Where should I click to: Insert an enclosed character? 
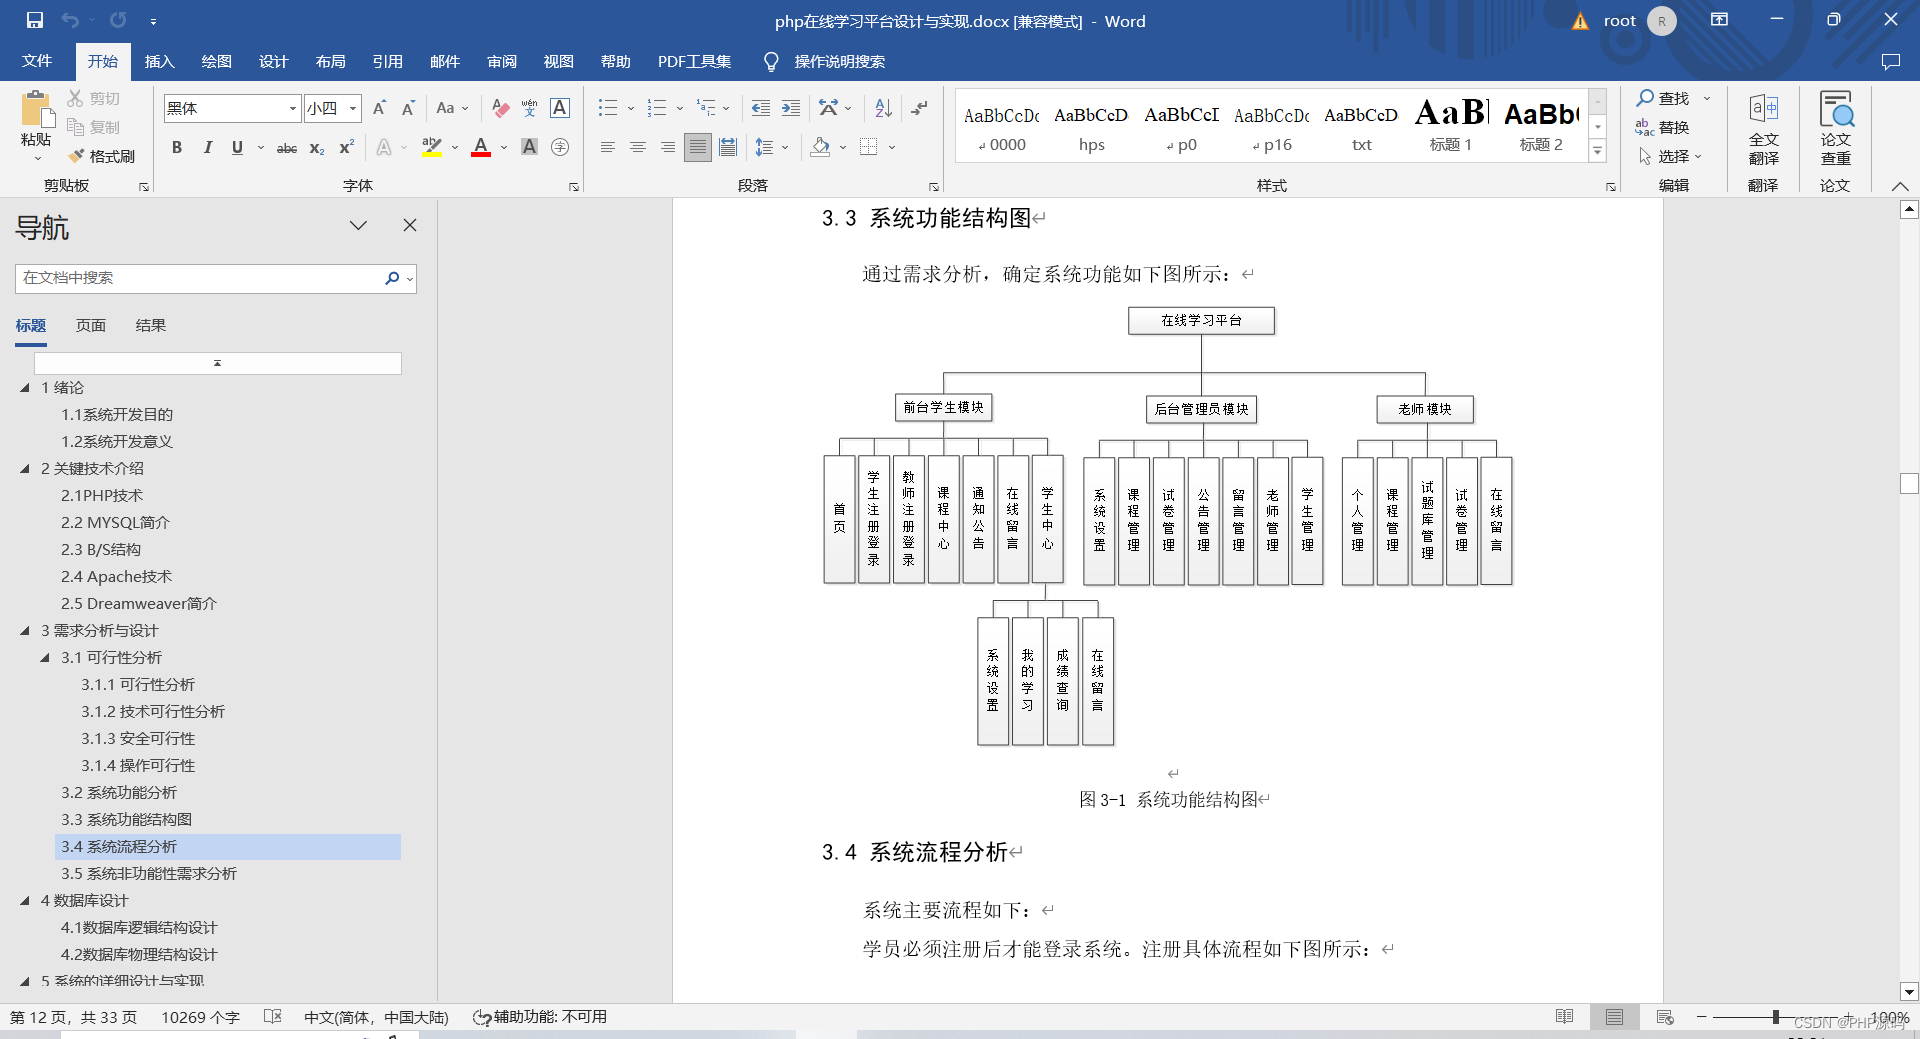(560, 148)
